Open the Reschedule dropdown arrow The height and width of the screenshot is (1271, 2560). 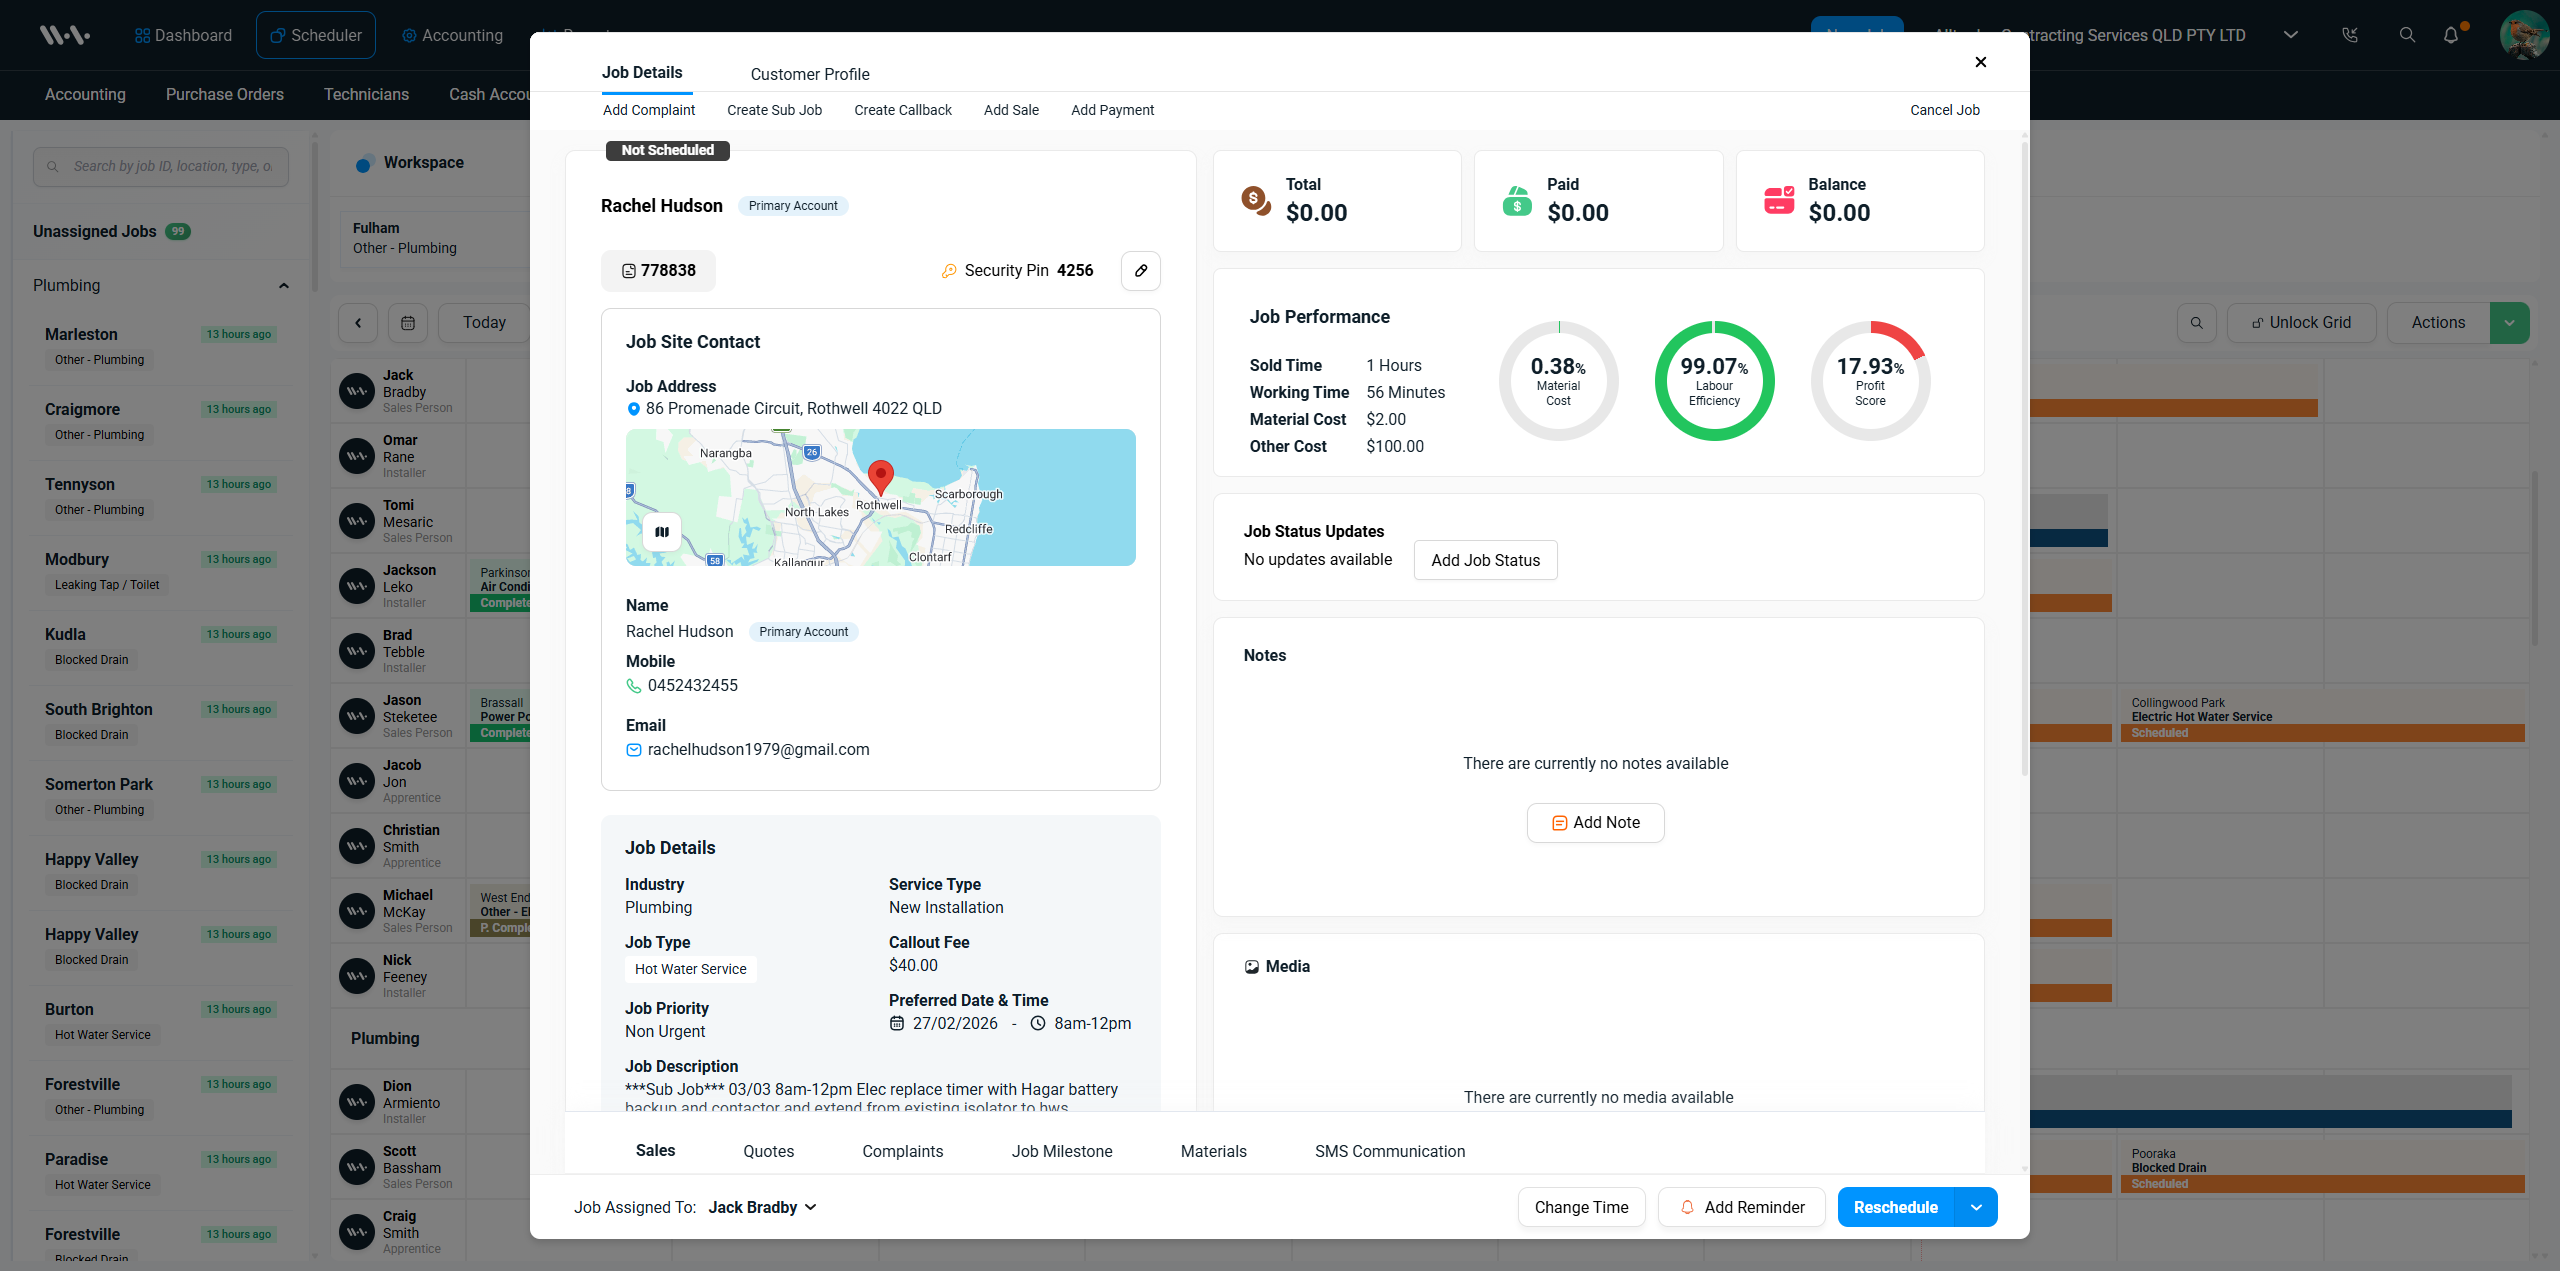point(1976,1207)
